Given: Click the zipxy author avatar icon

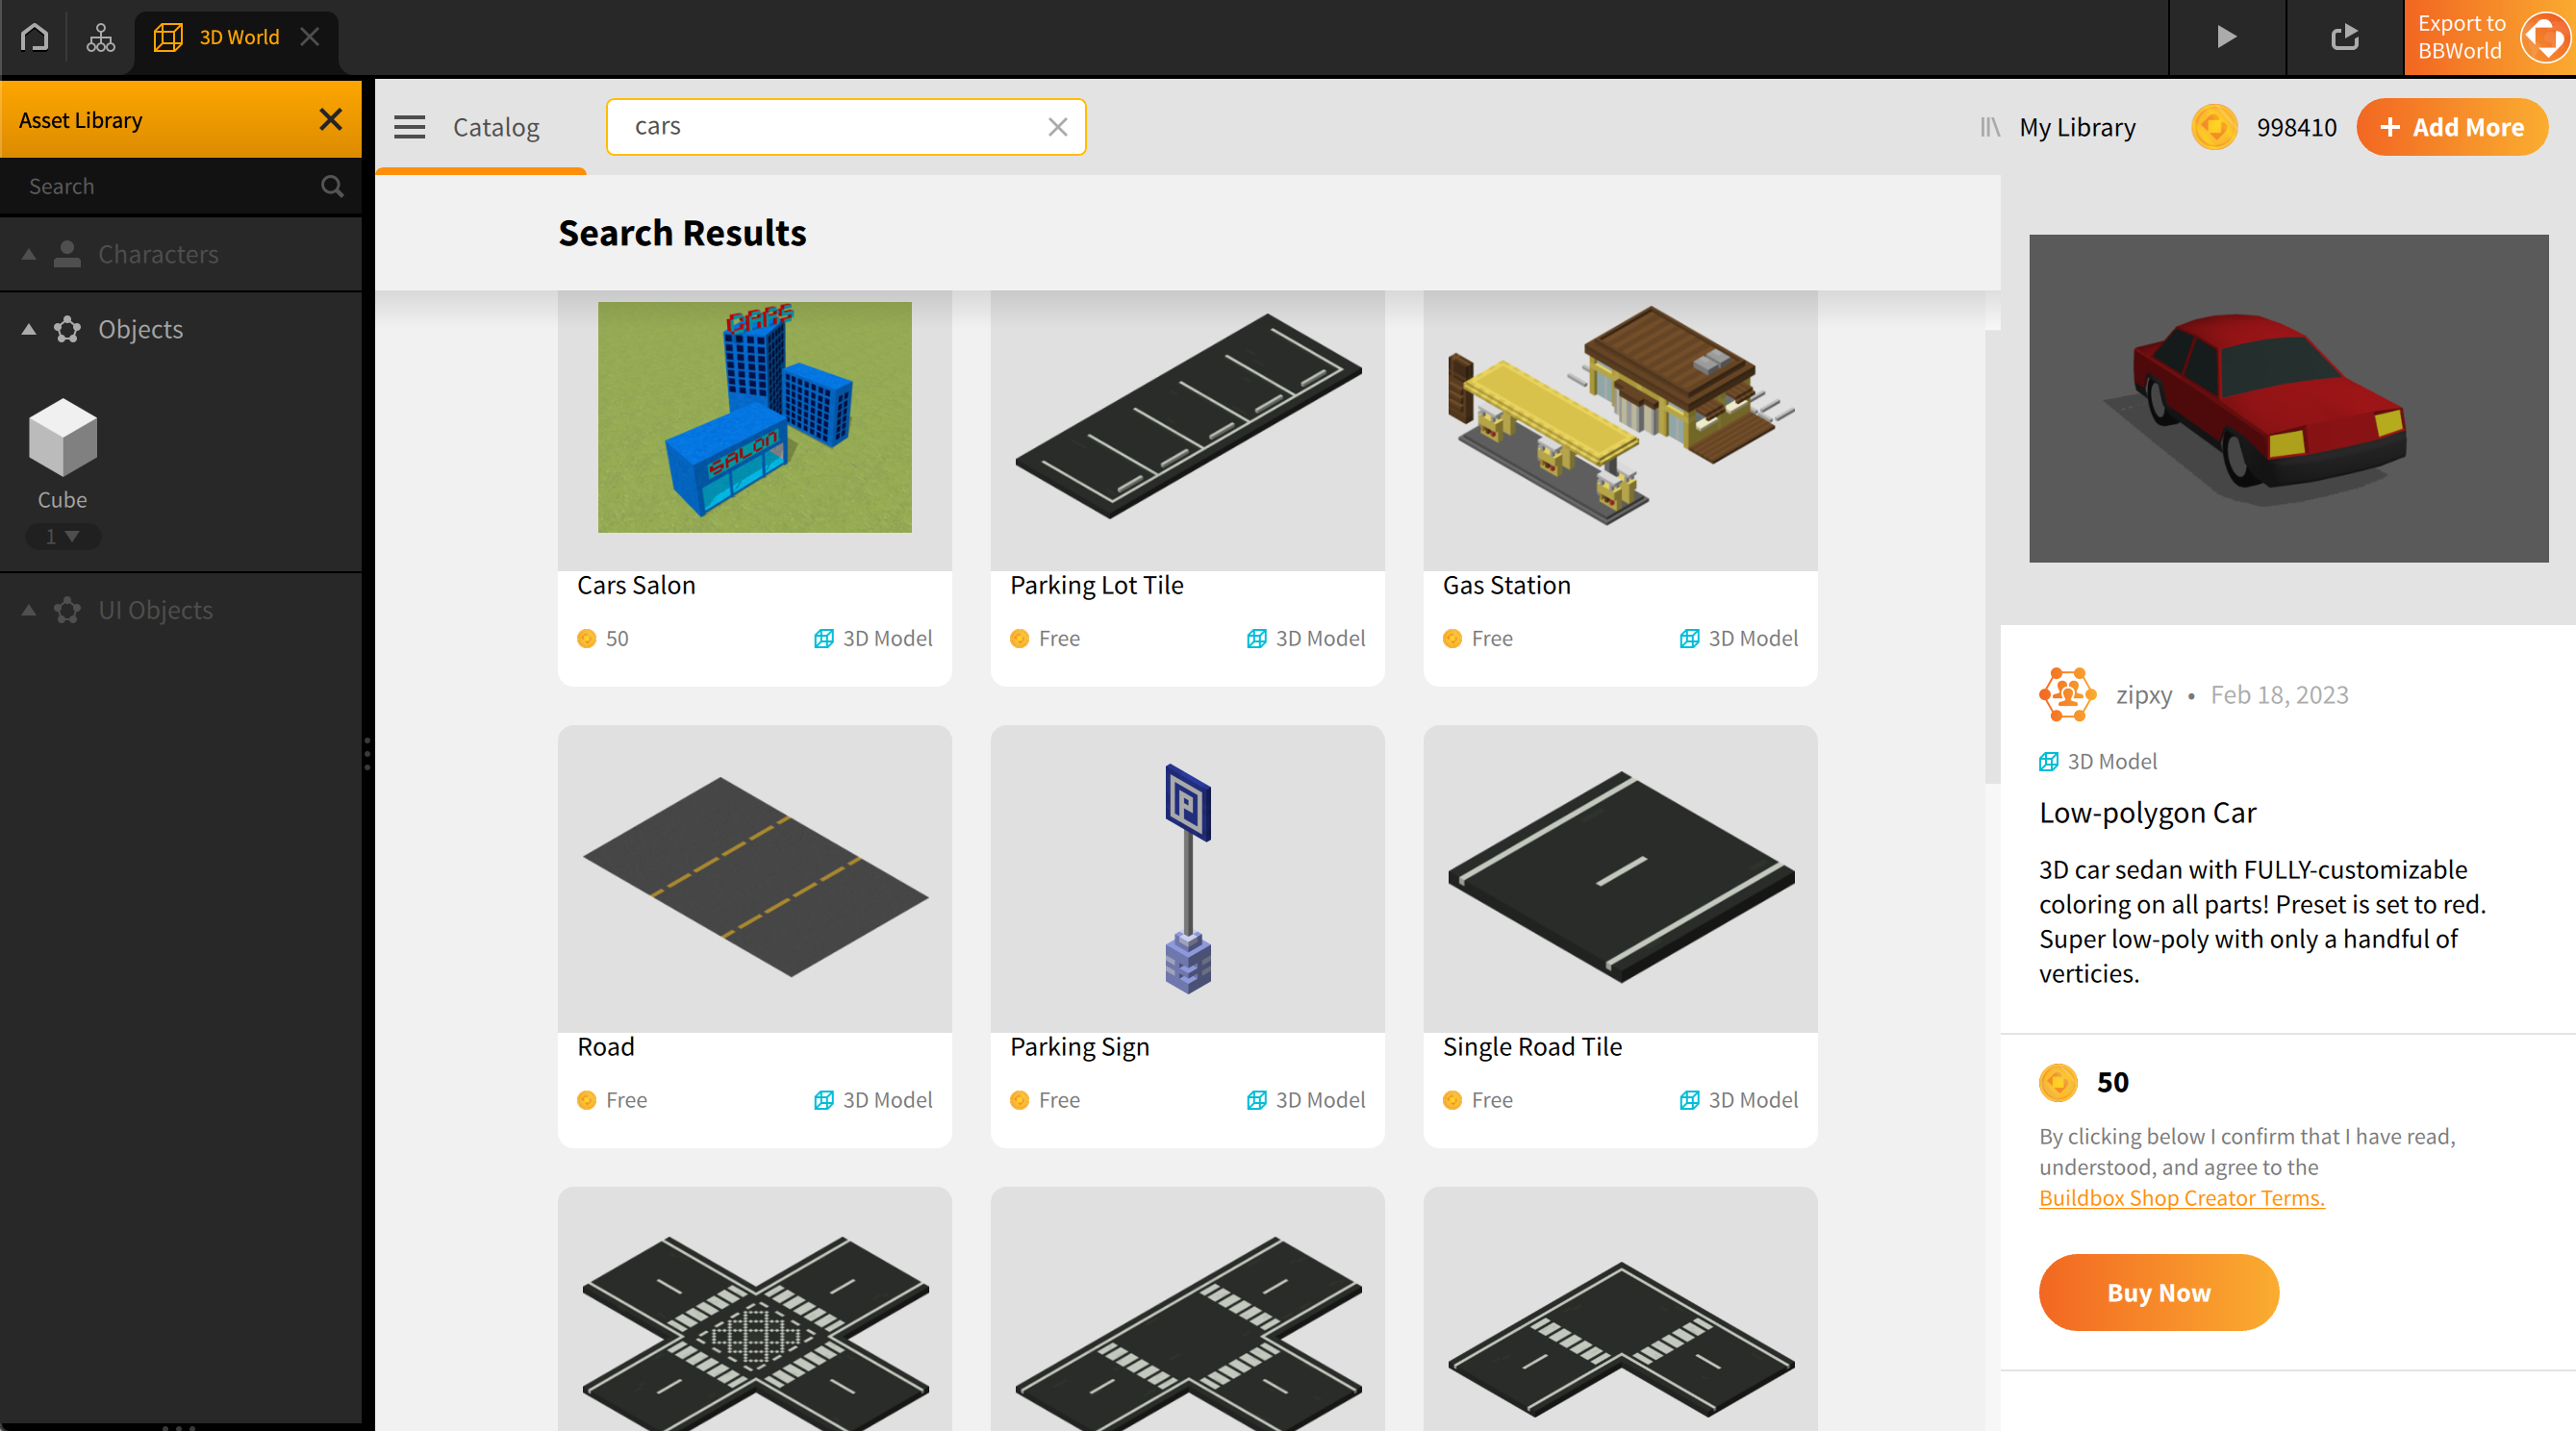Looking at the screenshot, I should coord(2067,694).
